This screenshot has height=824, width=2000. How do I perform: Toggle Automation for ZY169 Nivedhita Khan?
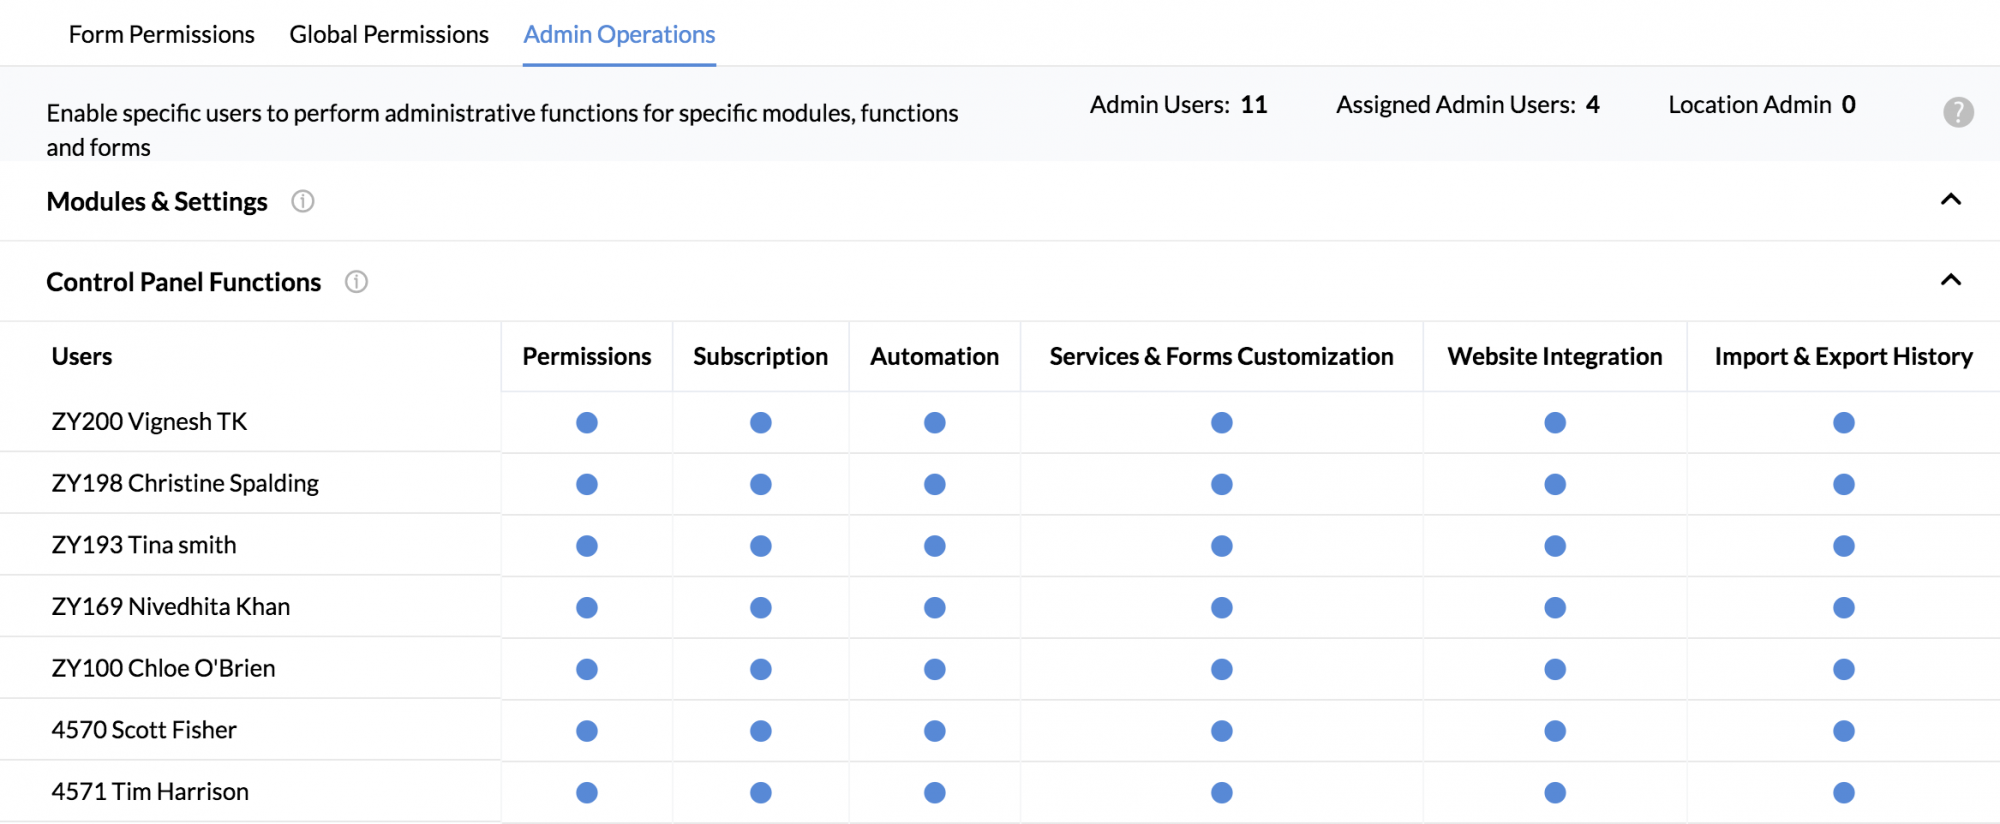[935, 608]
